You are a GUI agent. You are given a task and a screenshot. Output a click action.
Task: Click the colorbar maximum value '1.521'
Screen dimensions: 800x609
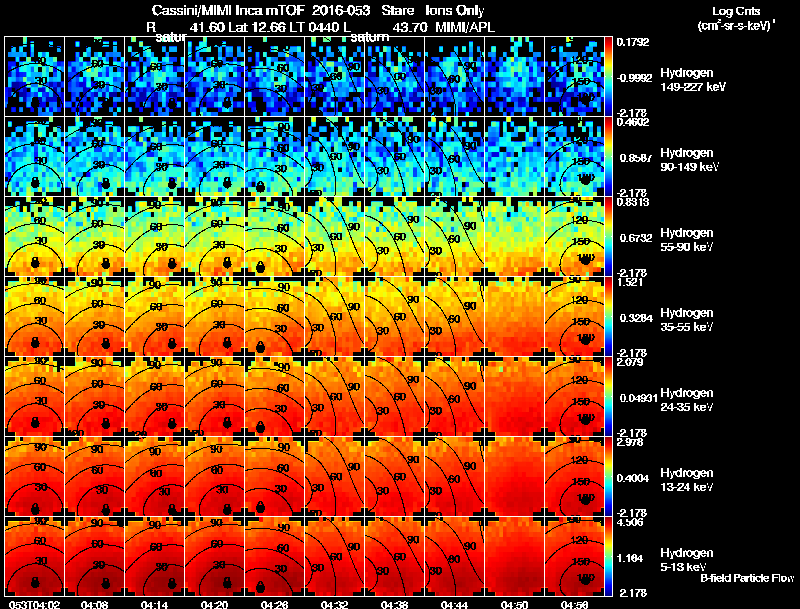pyautogui.click(x=630, y=282)
